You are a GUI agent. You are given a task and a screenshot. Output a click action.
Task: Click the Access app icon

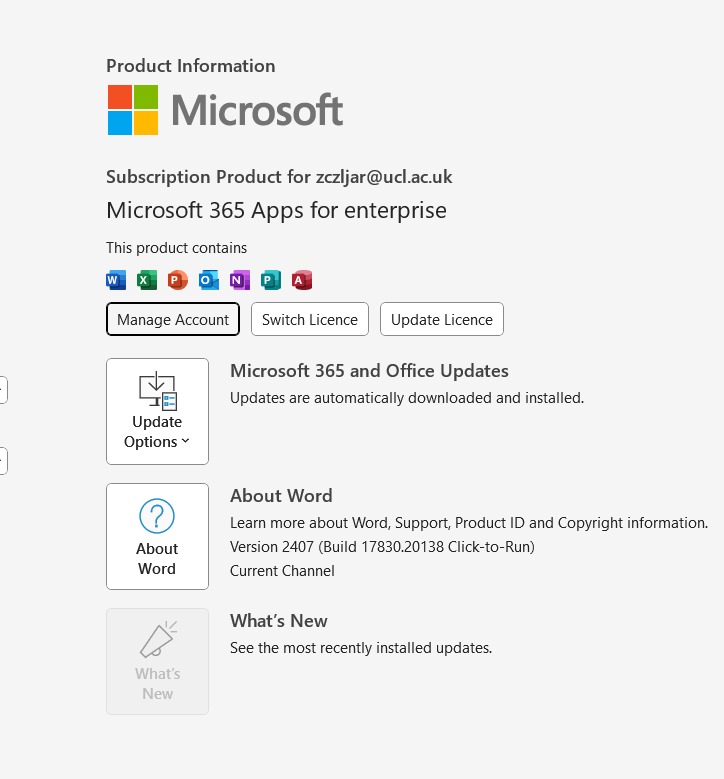302,280
